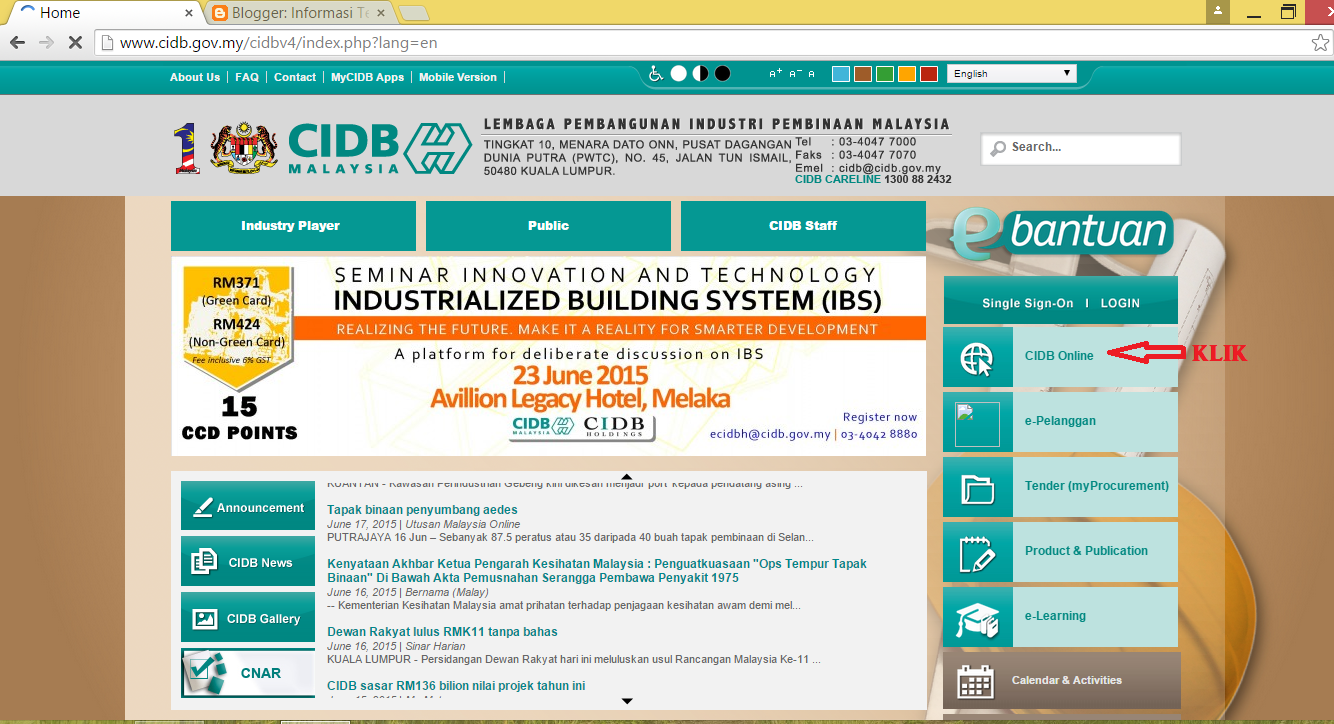
Task: Click the Product & Publication notepad icon
Action: pos(977,553)
